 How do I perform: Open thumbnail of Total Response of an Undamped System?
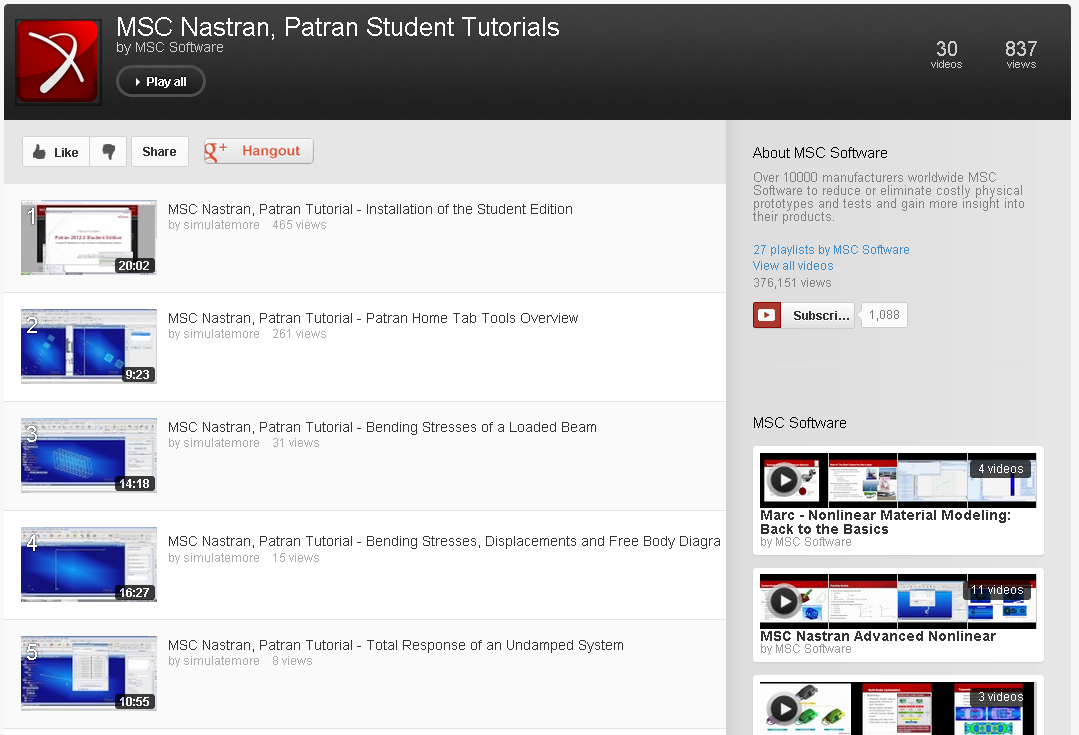tap(89, 673)
